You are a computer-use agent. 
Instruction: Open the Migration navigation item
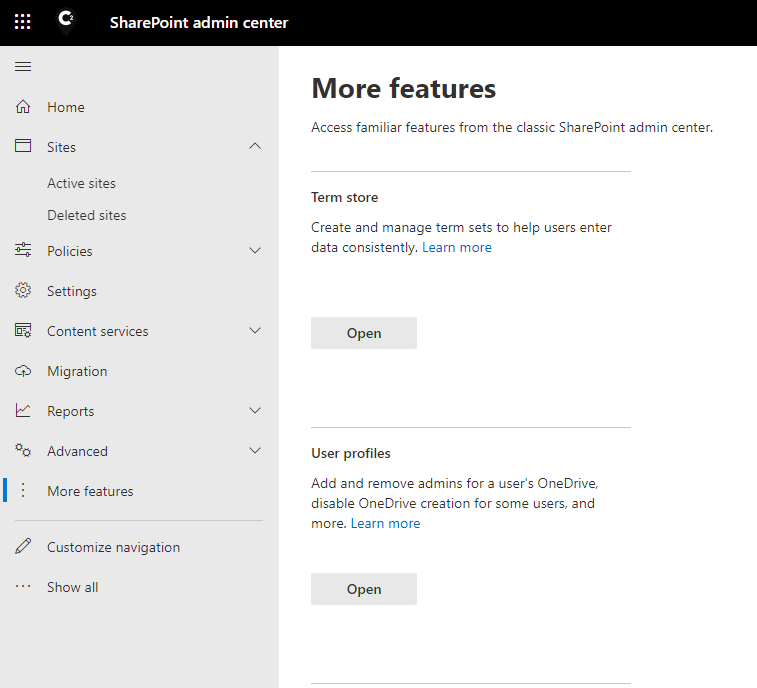pos(77,371)
